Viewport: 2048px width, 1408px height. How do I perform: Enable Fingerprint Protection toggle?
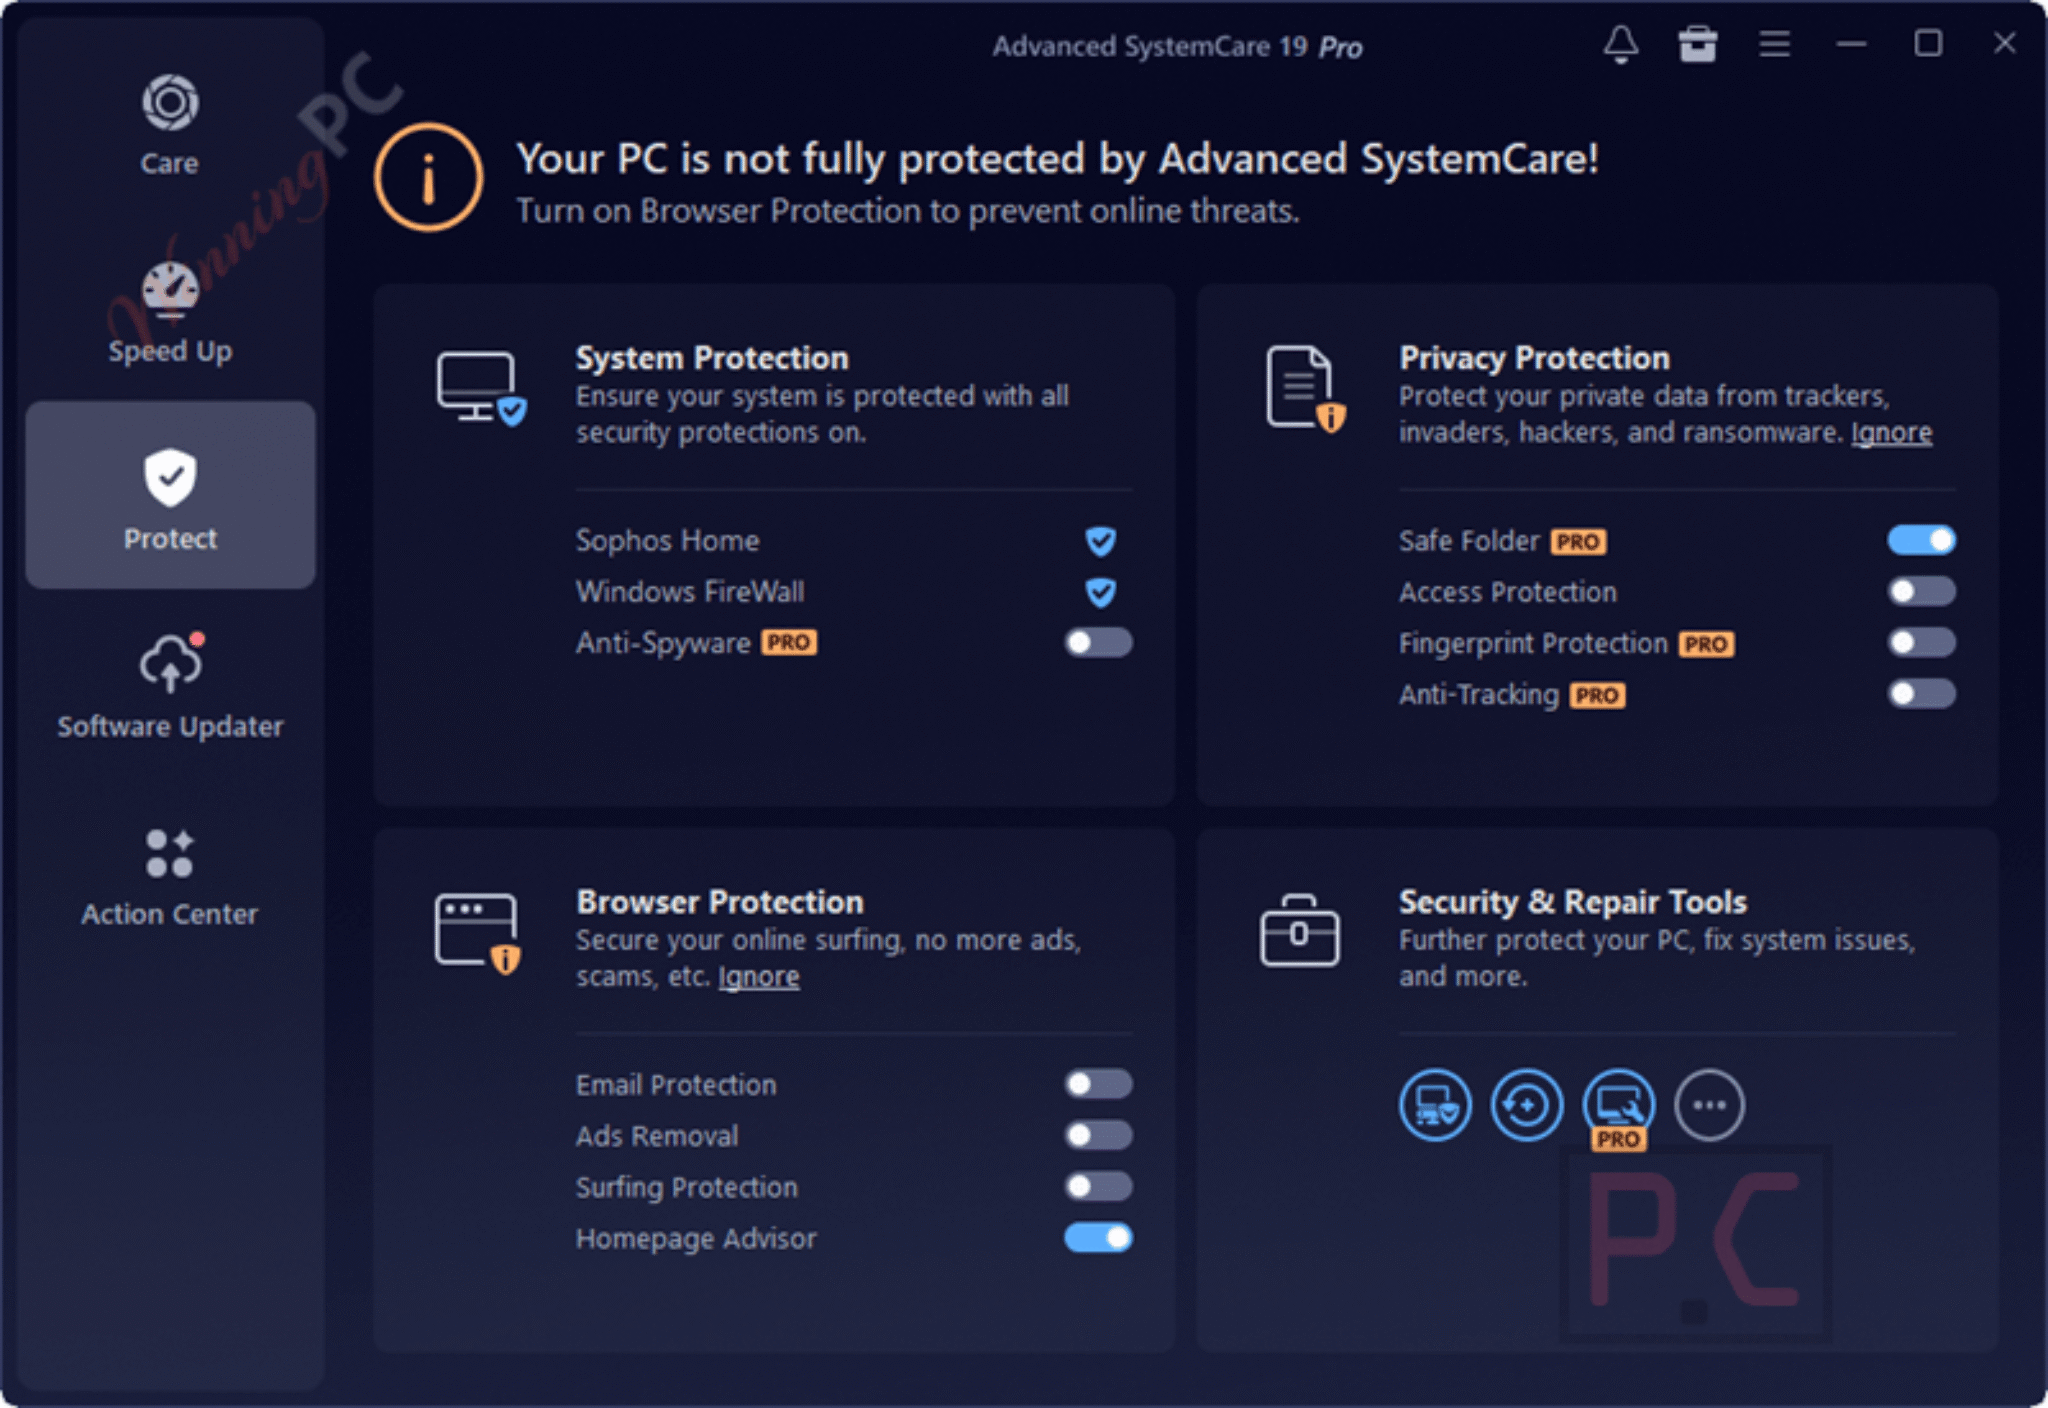(x=1921, y=642)
